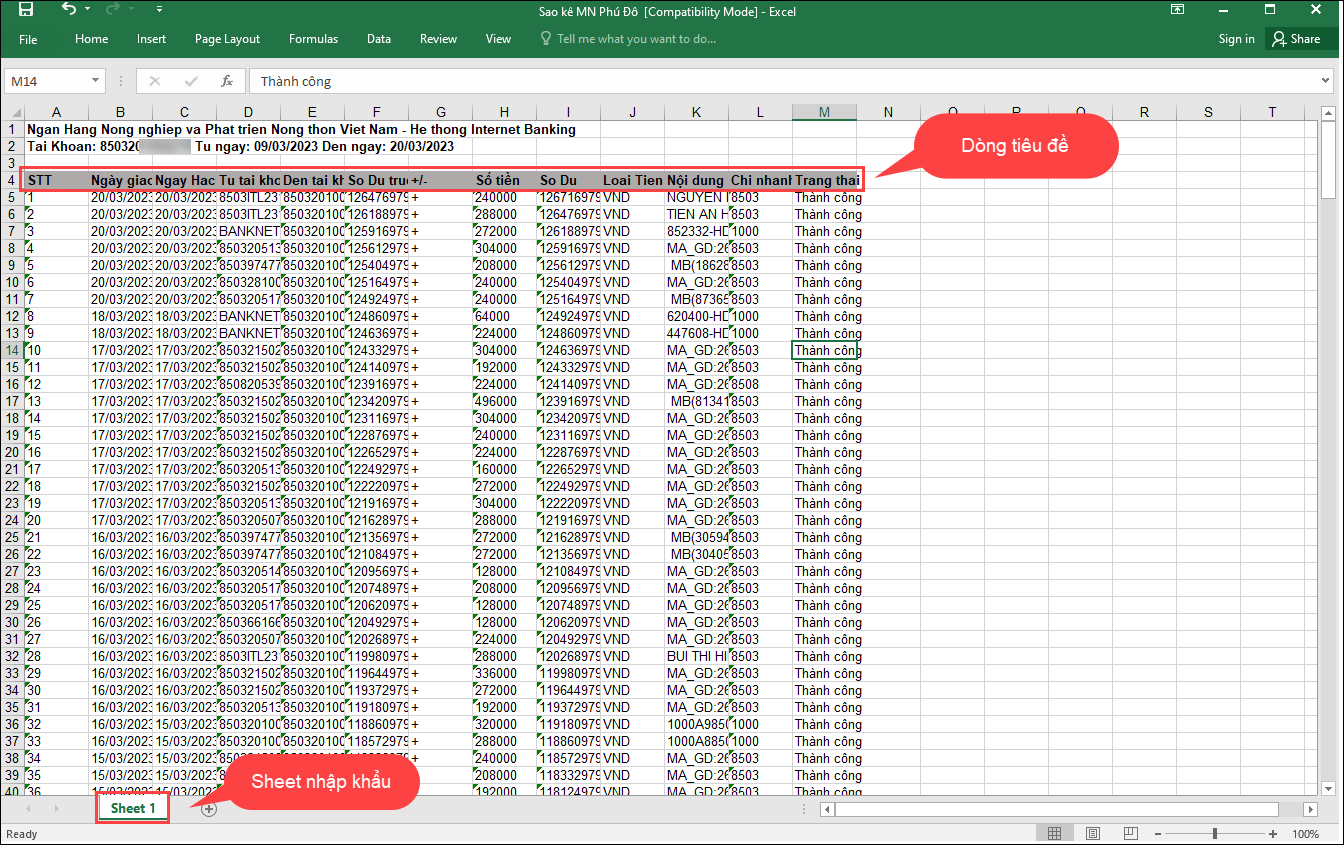Expand the formula bar
This screenshot has height=845, width=1344.
(1324, 81)
